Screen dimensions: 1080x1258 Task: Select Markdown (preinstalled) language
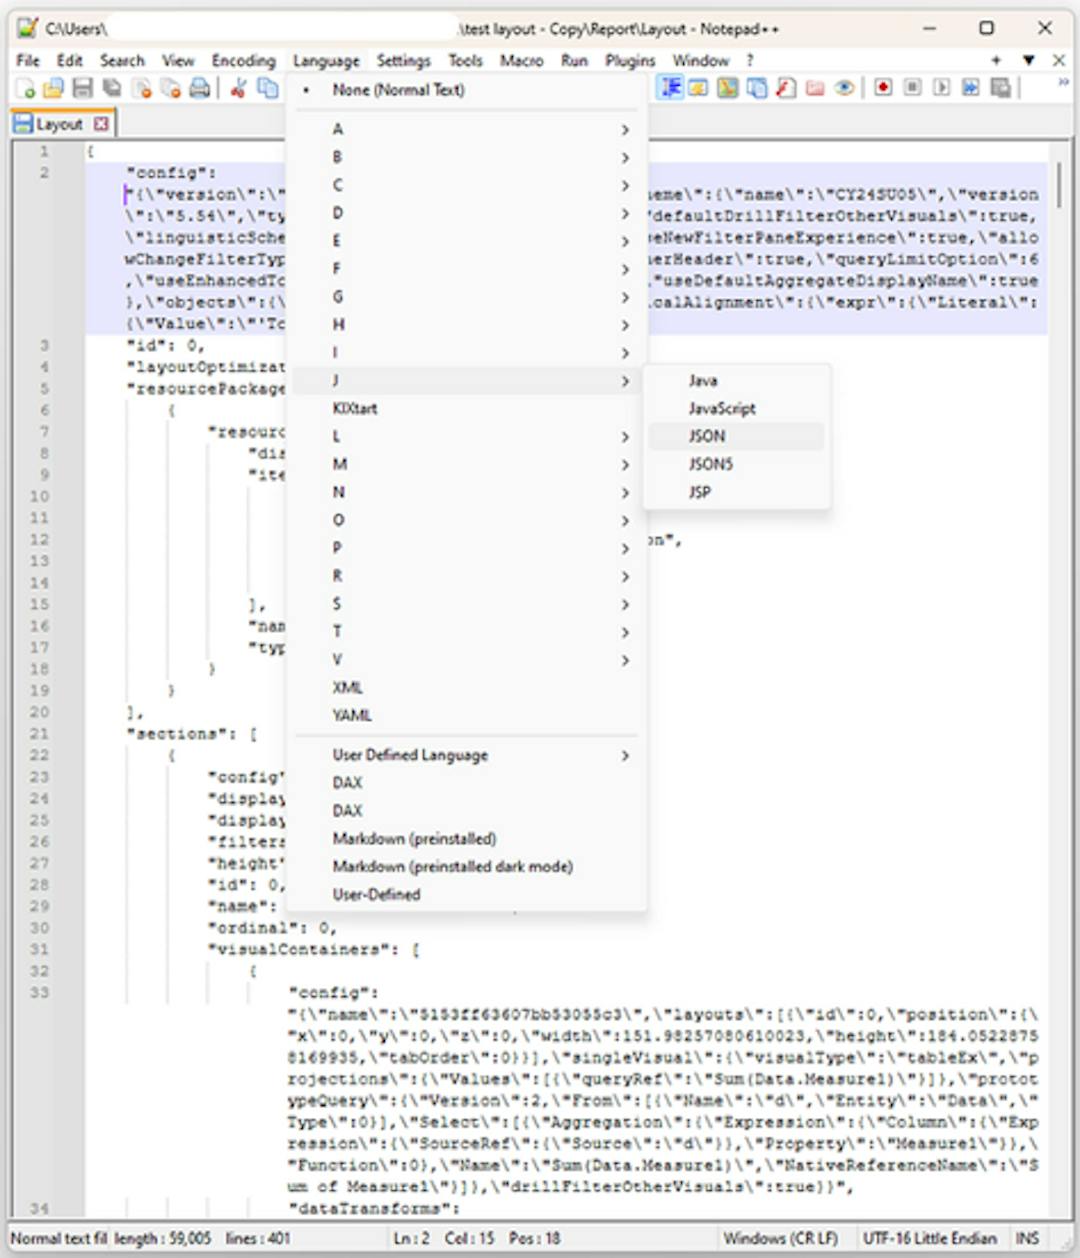(x=466, y=839)
